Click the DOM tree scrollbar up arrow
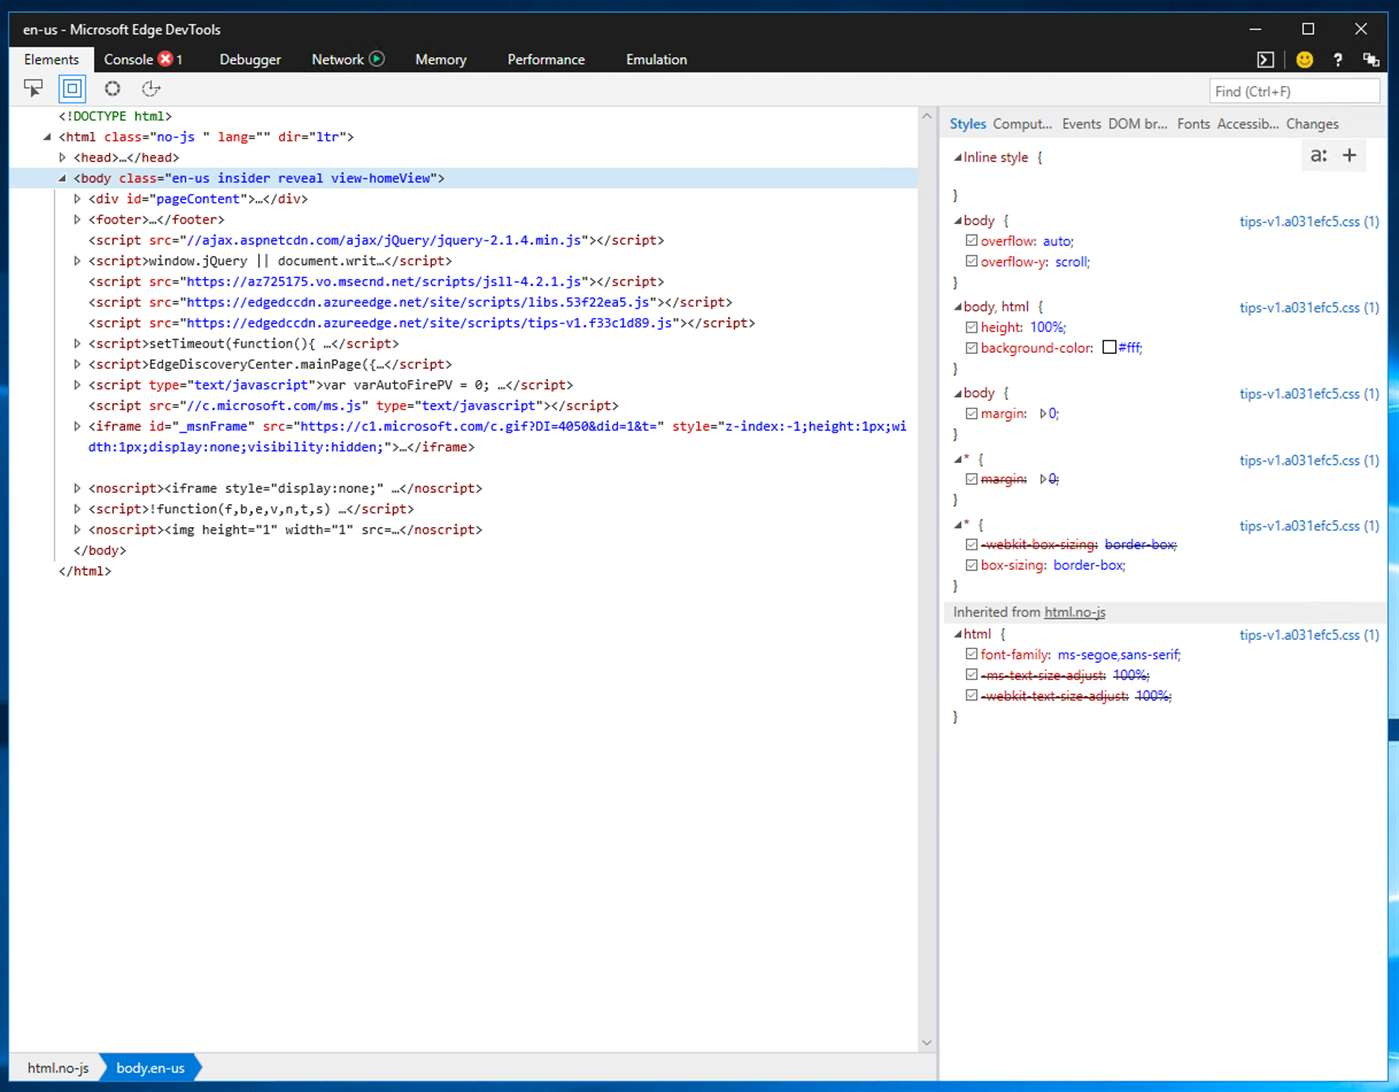 pos(927,117)
